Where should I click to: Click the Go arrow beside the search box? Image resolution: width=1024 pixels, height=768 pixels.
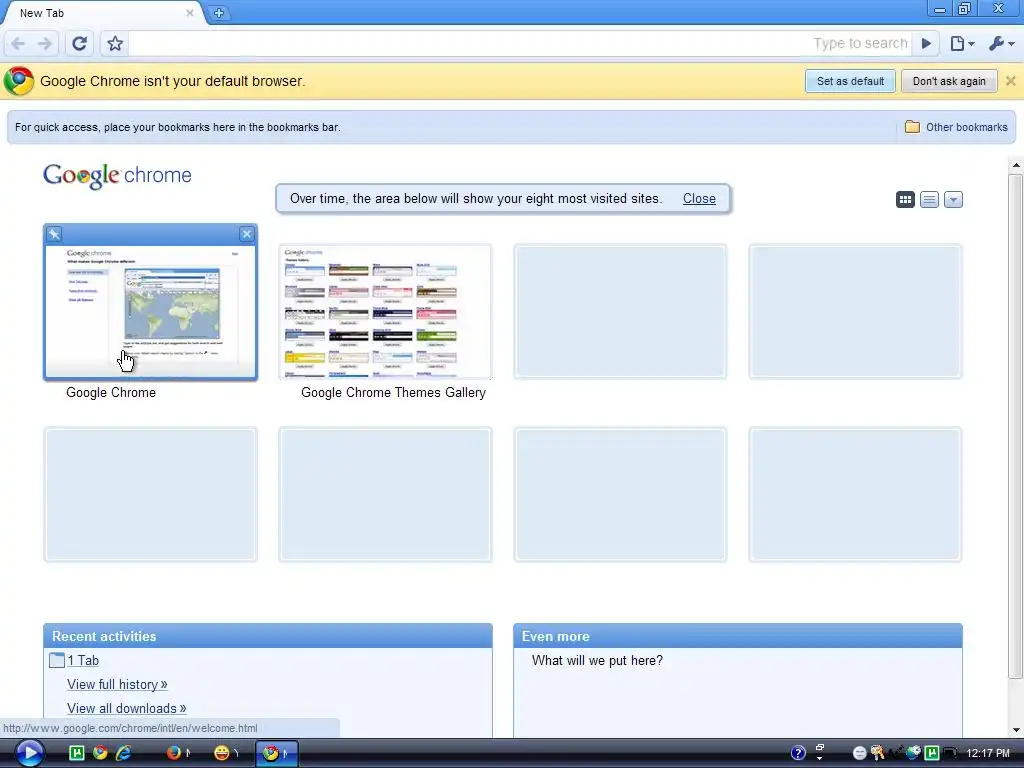926,44
